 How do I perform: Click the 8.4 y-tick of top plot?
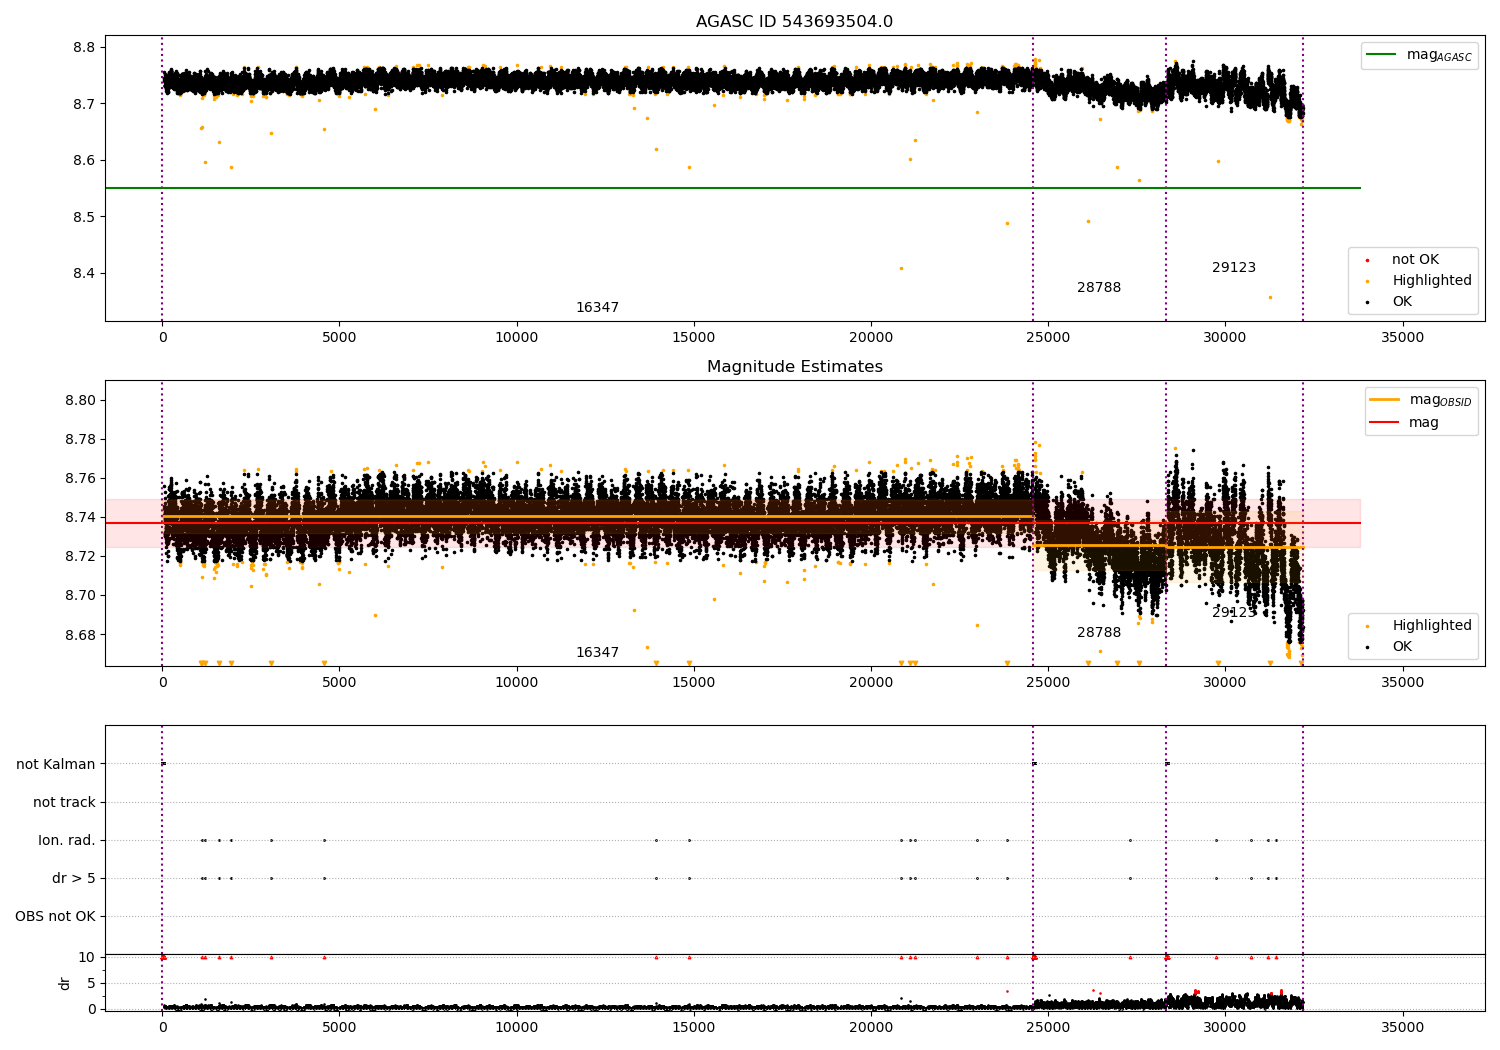[x=85, y=274]
